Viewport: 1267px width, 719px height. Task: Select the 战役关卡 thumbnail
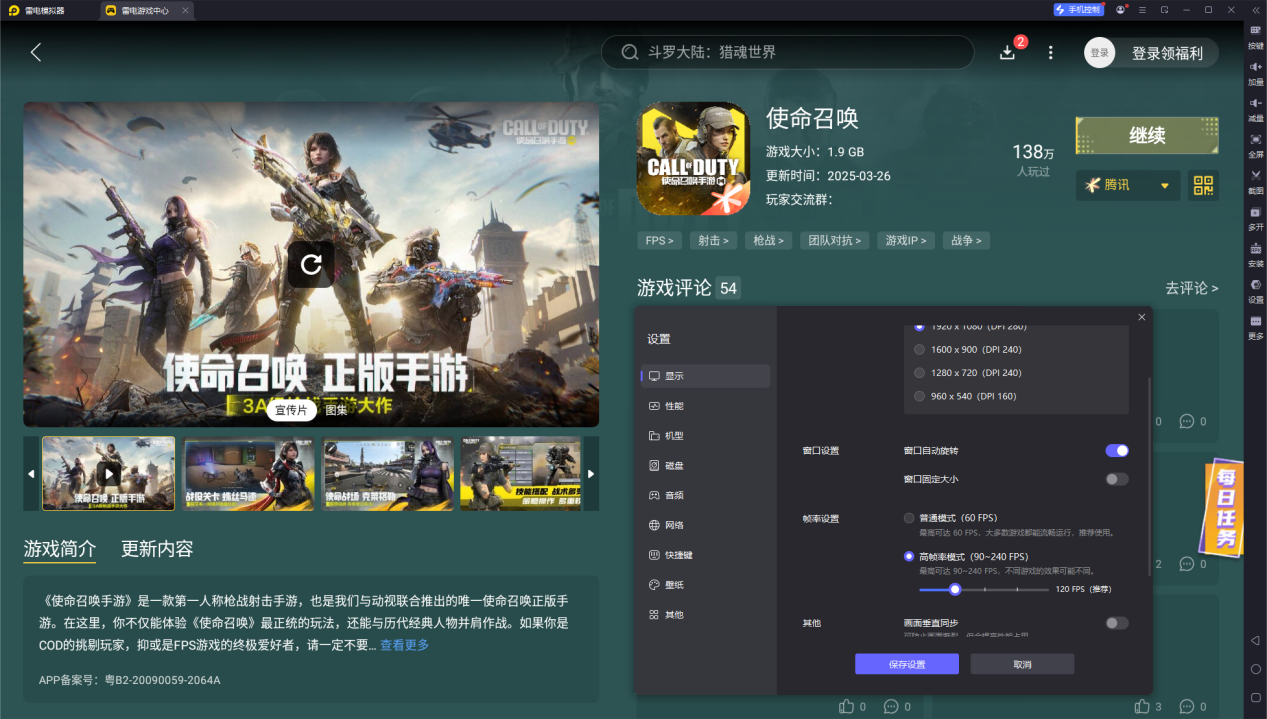(249, 473)
